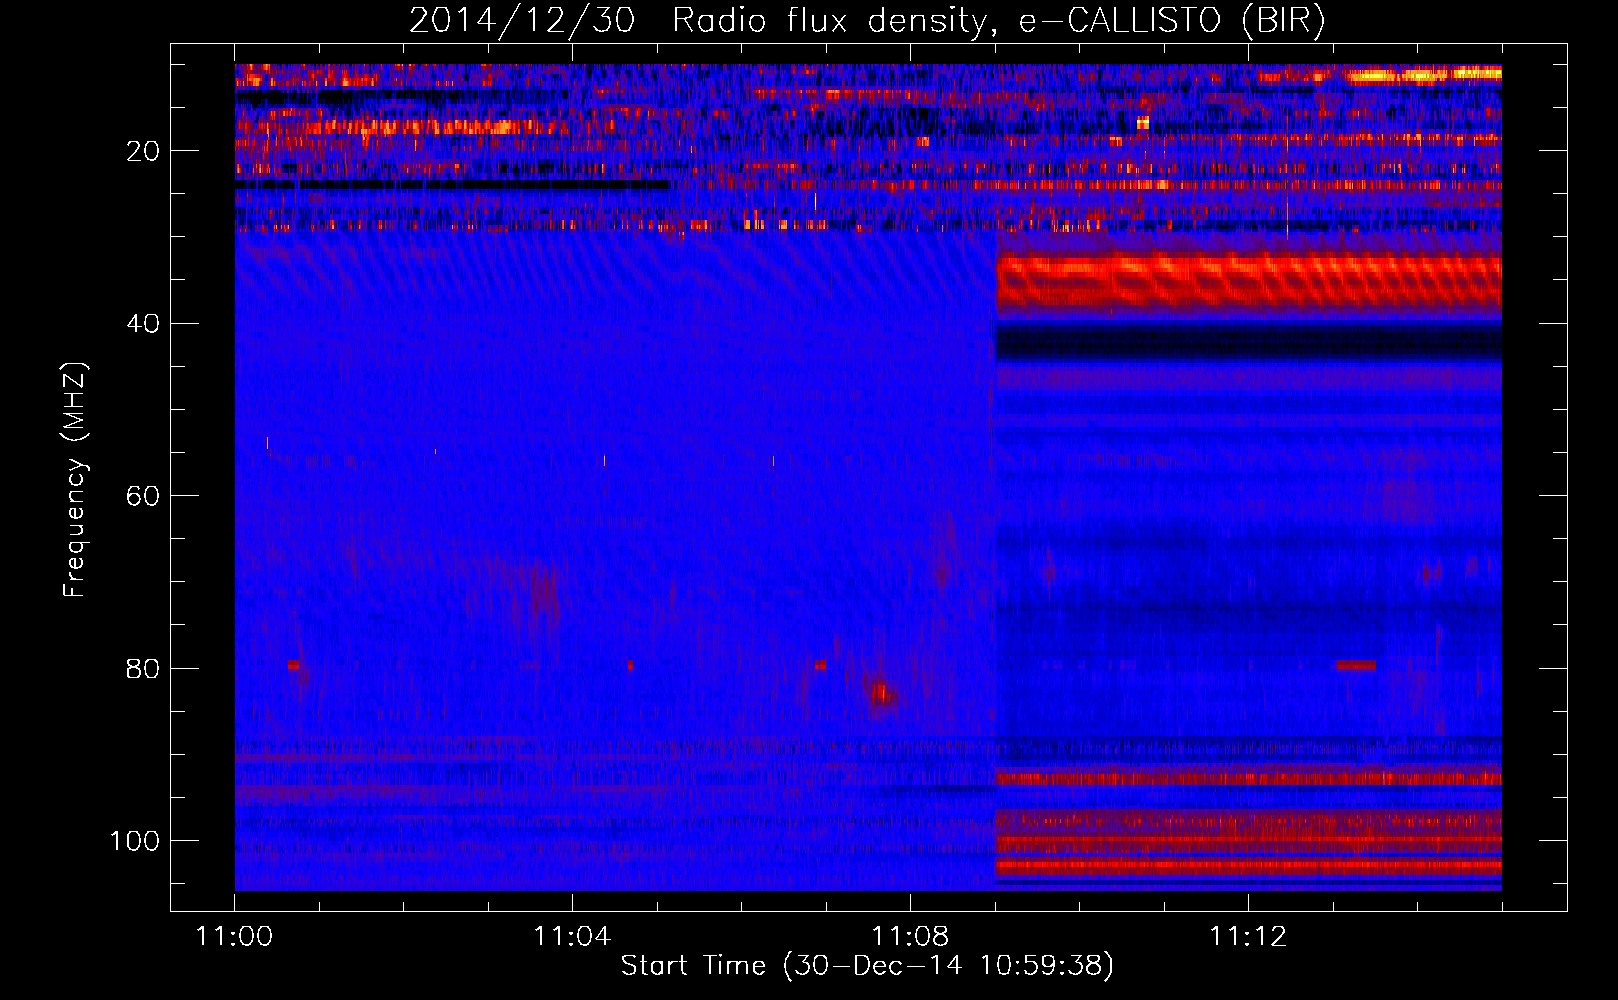Click the 11:08 time tick label

[910, 937]
